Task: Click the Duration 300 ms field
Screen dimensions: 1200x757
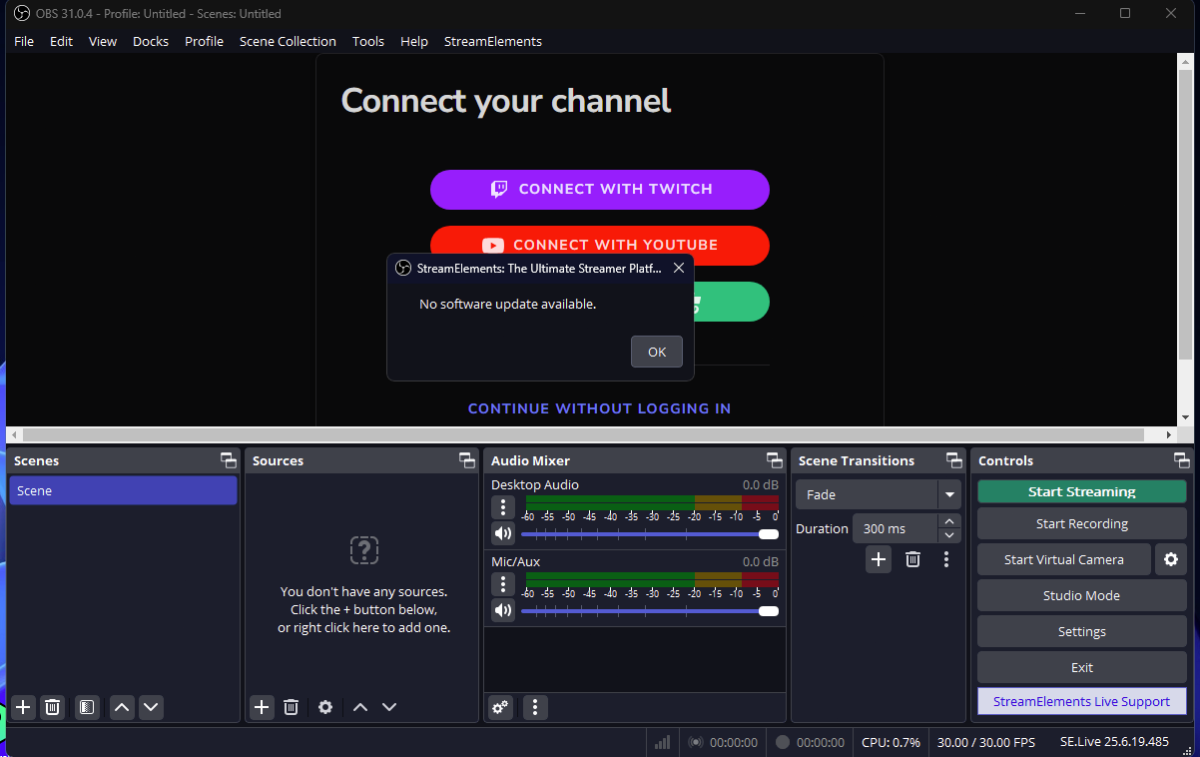Action: click(x=895, y=528)
